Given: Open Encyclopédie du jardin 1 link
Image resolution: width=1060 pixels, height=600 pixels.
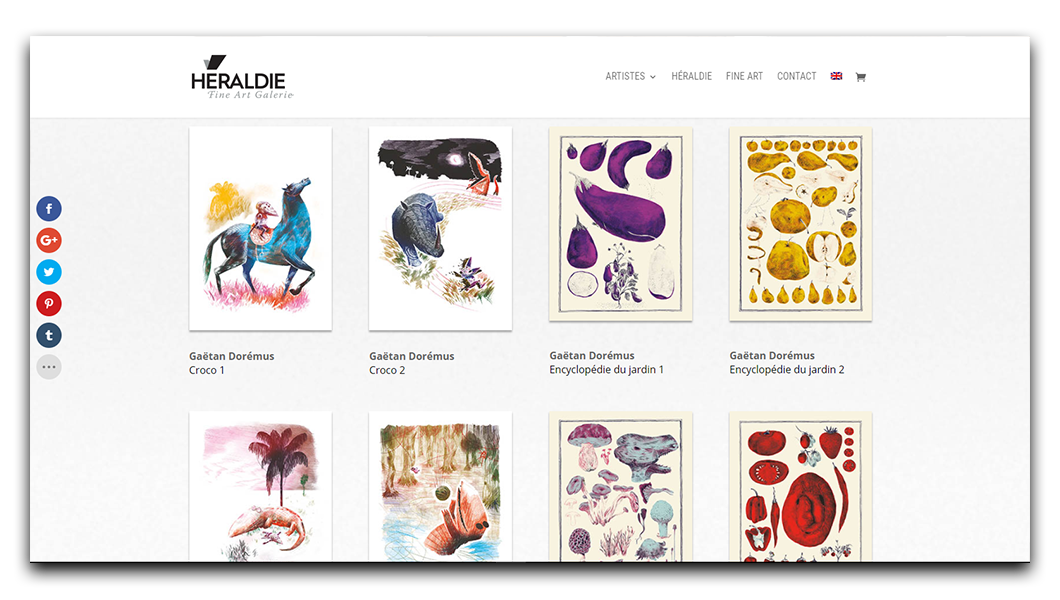Looking at the screenshot, I should point(606,370).
